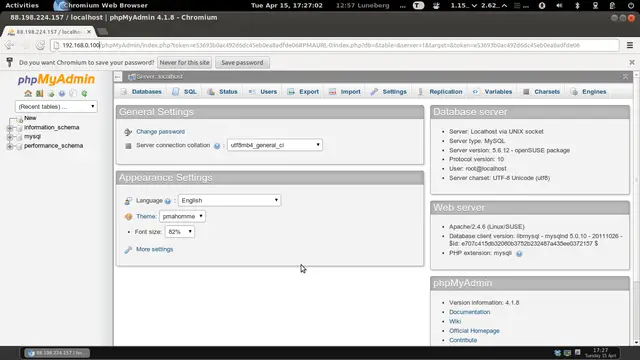Viewport: 640px width, 360px height.
Task: Click the More settings link
Action: (155, 249)
